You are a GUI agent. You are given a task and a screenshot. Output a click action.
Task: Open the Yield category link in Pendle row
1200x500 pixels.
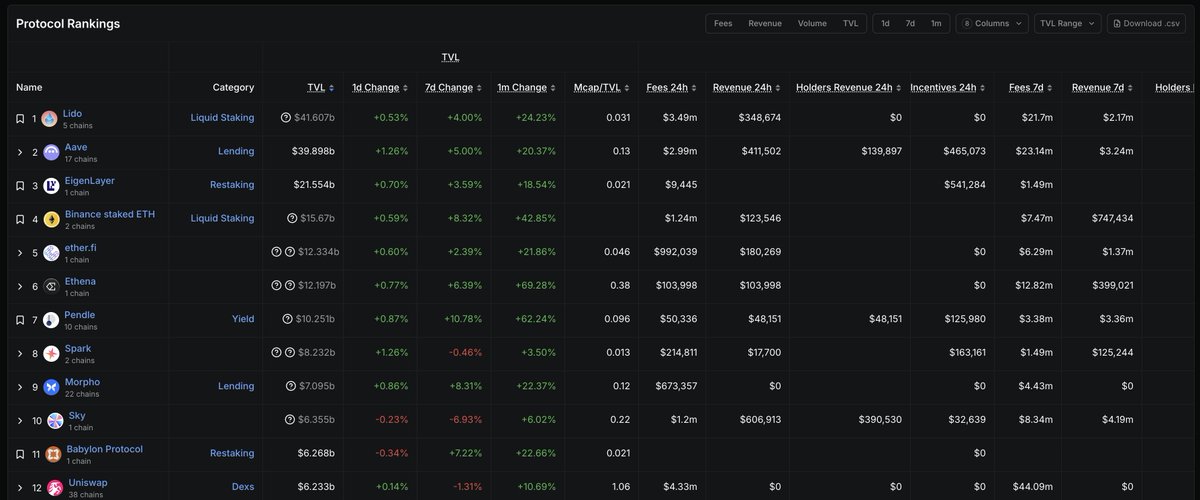[243, 320]
